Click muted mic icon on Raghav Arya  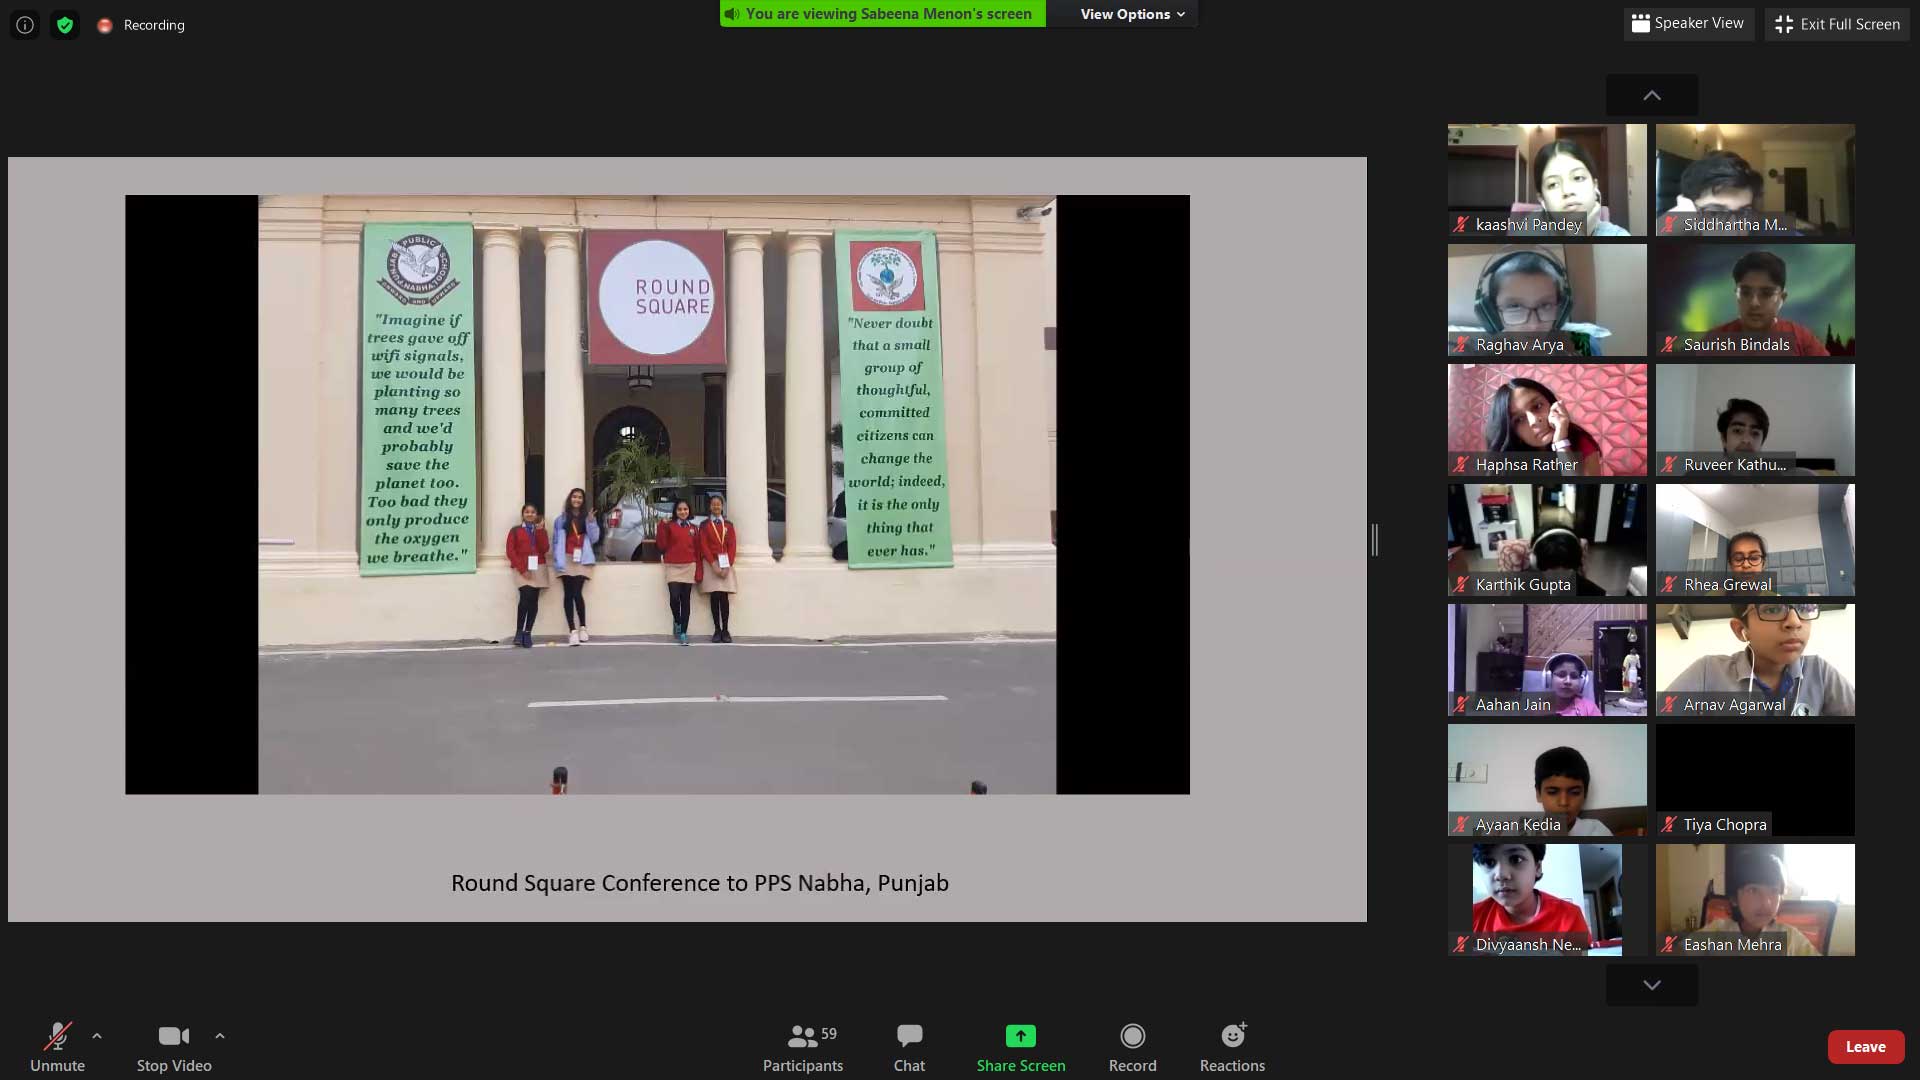[1461, 345]
